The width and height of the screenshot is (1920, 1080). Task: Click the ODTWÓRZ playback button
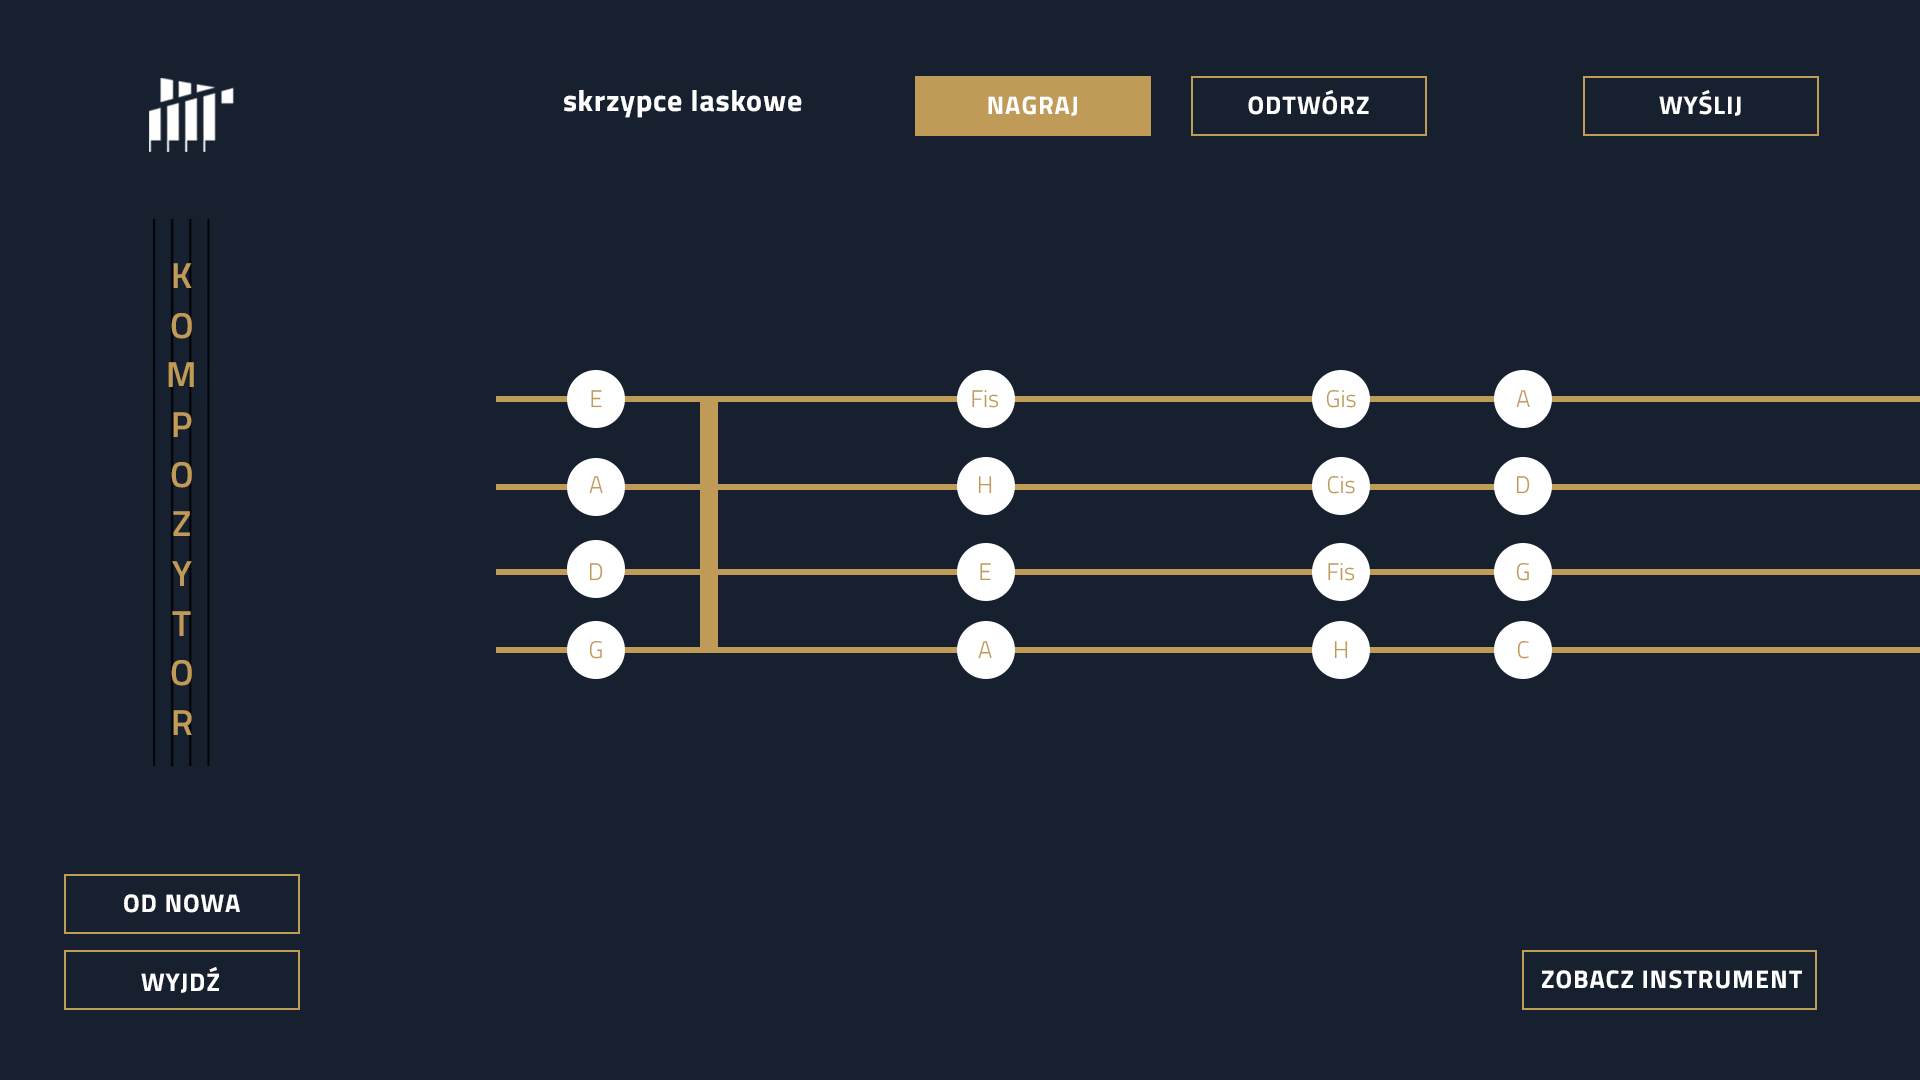1308,106
